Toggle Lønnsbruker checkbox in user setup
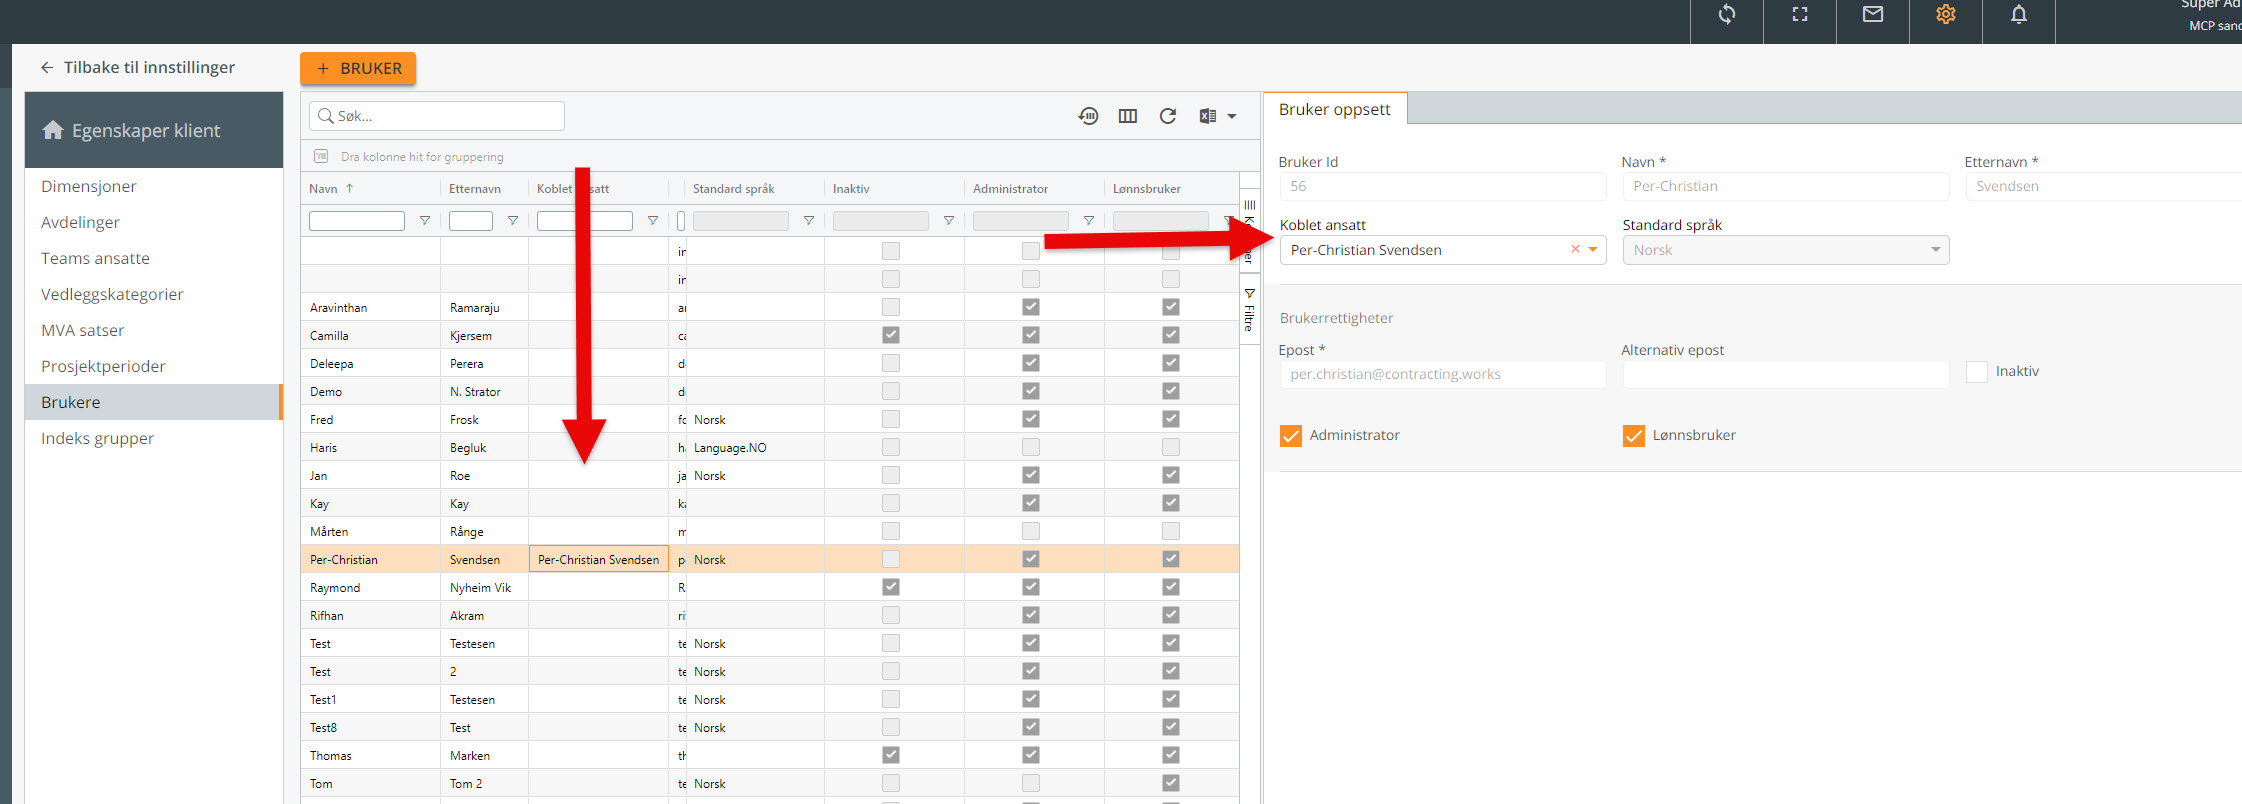This screenshot has width=2242, height=804. pyautogui.click(x=1634, y=435)
